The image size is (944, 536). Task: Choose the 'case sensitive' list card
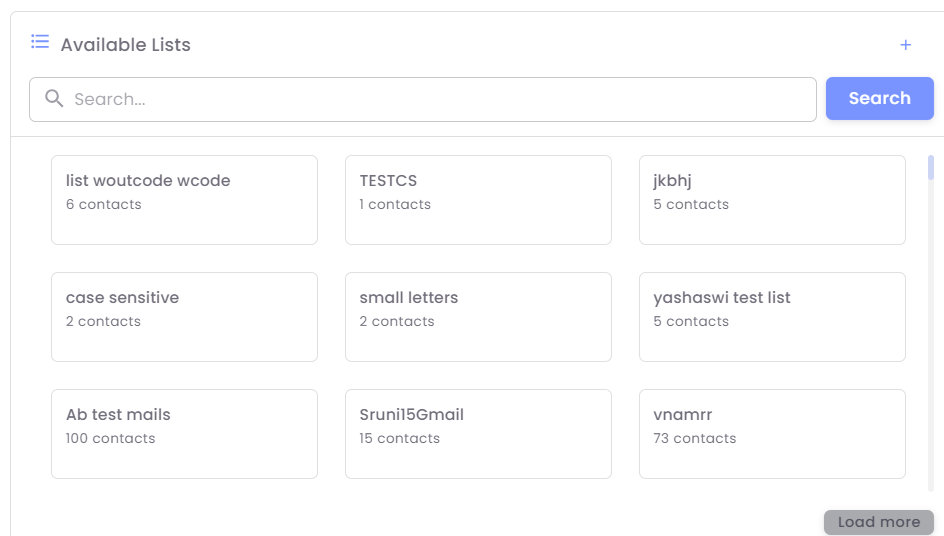(184, 316)
